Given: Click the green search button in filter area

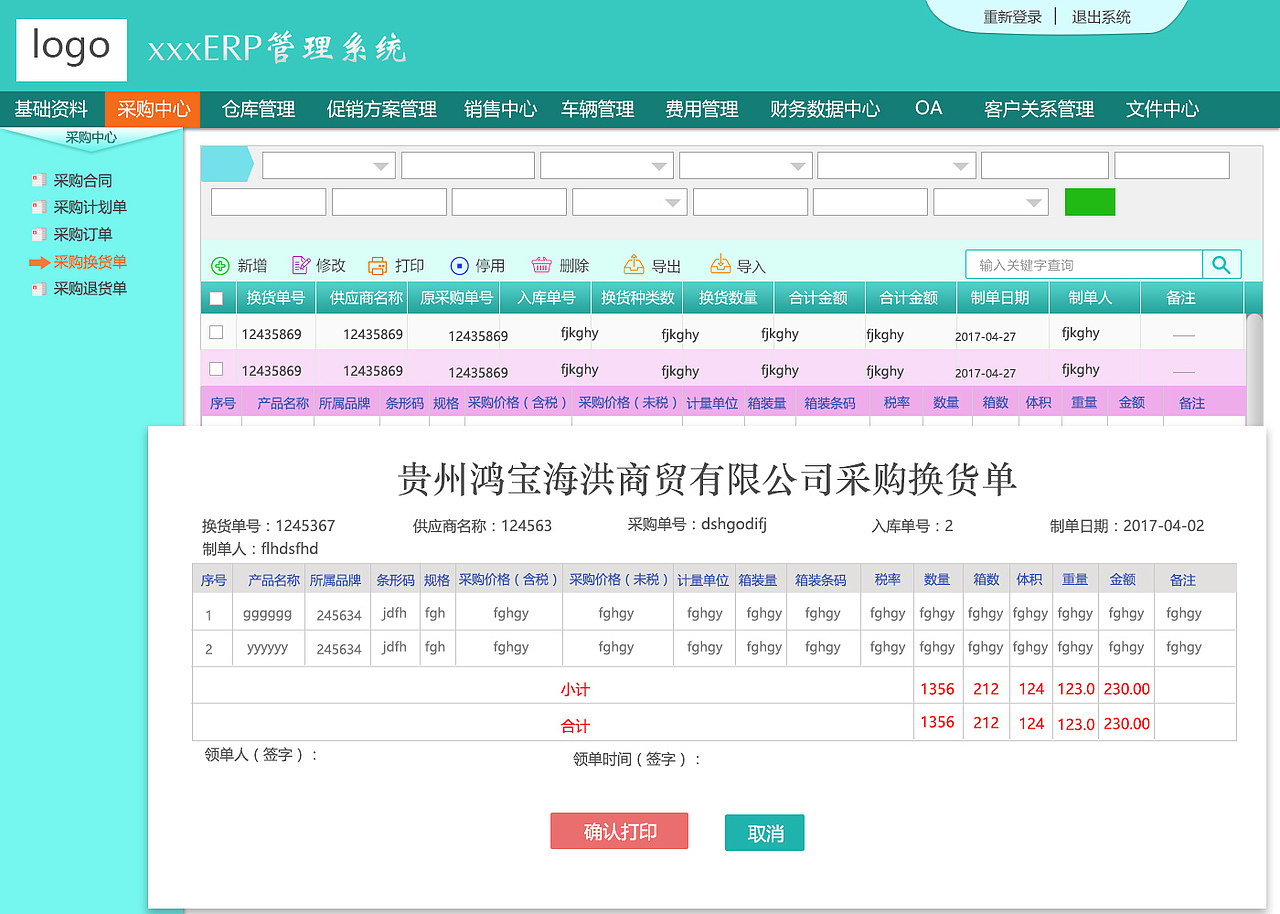Looking at the screenshot, I should [x=1090, y=201].
